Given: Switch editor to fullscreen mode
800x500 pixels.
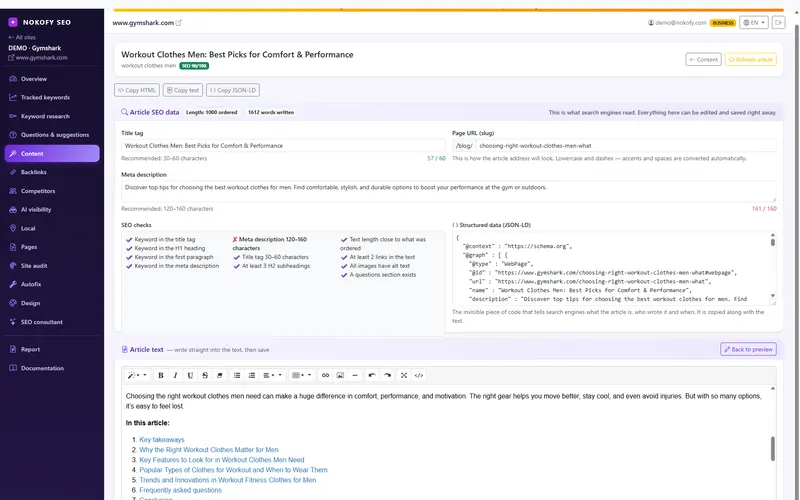Looking at the screenshot, I should pos(404,375).
